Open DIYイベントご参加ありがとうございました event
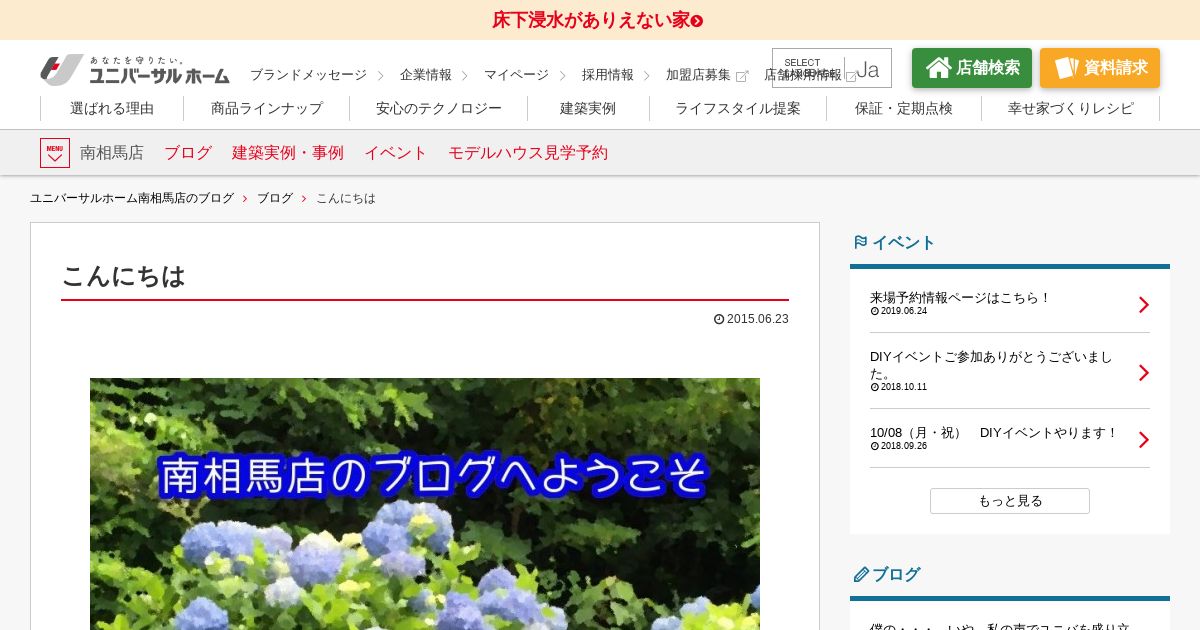1200x630 pixels. coord(991,364)
